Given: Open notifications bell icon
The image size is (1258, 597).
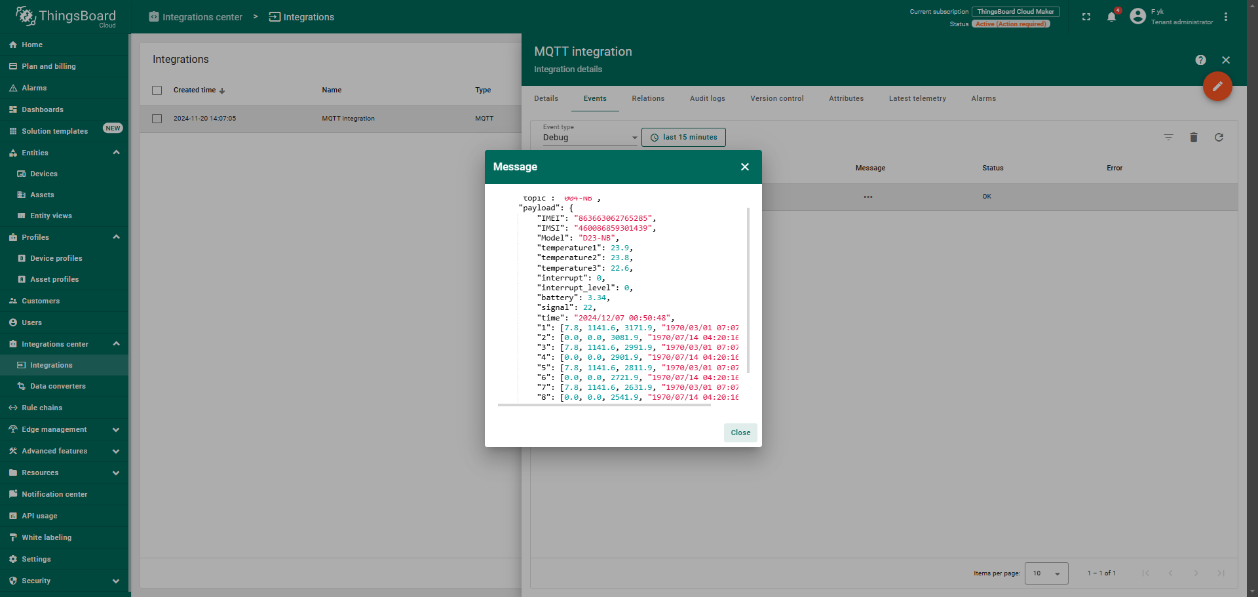Looking at the screenshot, I should coord(1111,17).
